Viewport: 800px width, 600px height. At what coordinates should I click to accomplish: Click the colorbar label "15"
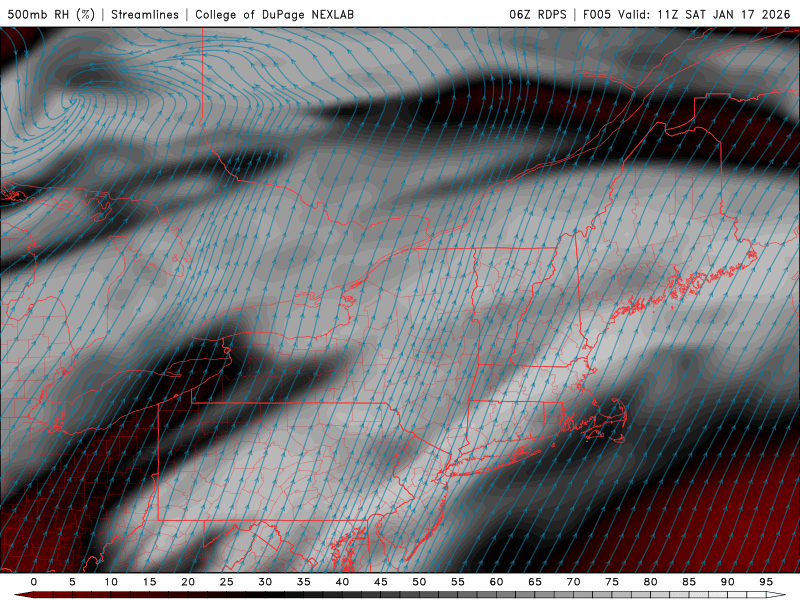[x=149, y=582]
